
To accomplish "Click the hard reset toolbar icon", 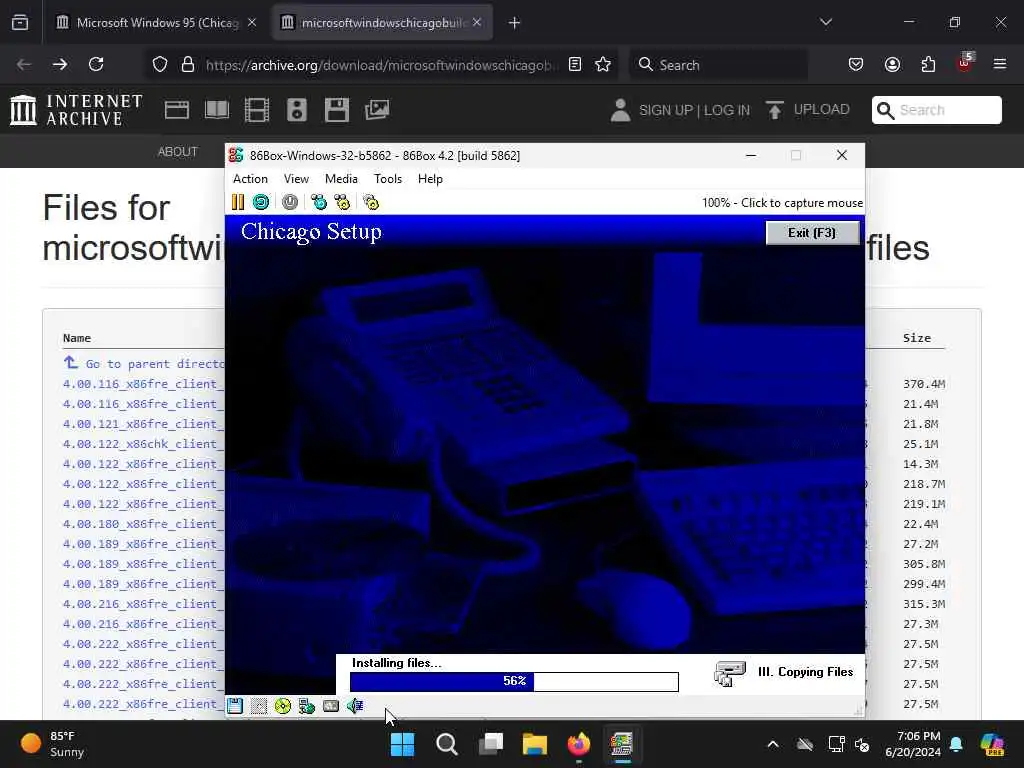I will pyautogui.click(x=261, y=202).
